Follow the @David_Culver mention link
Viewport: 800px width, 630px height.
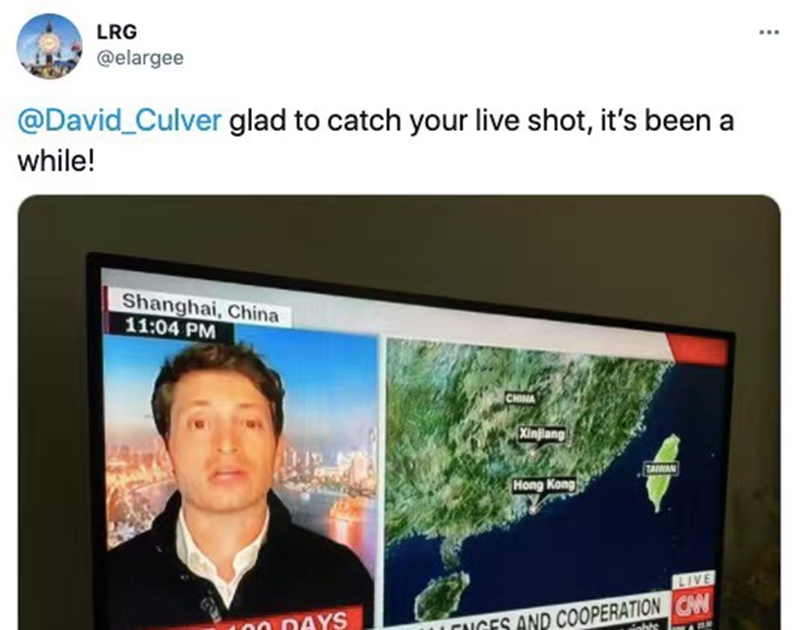click(120, 121)
